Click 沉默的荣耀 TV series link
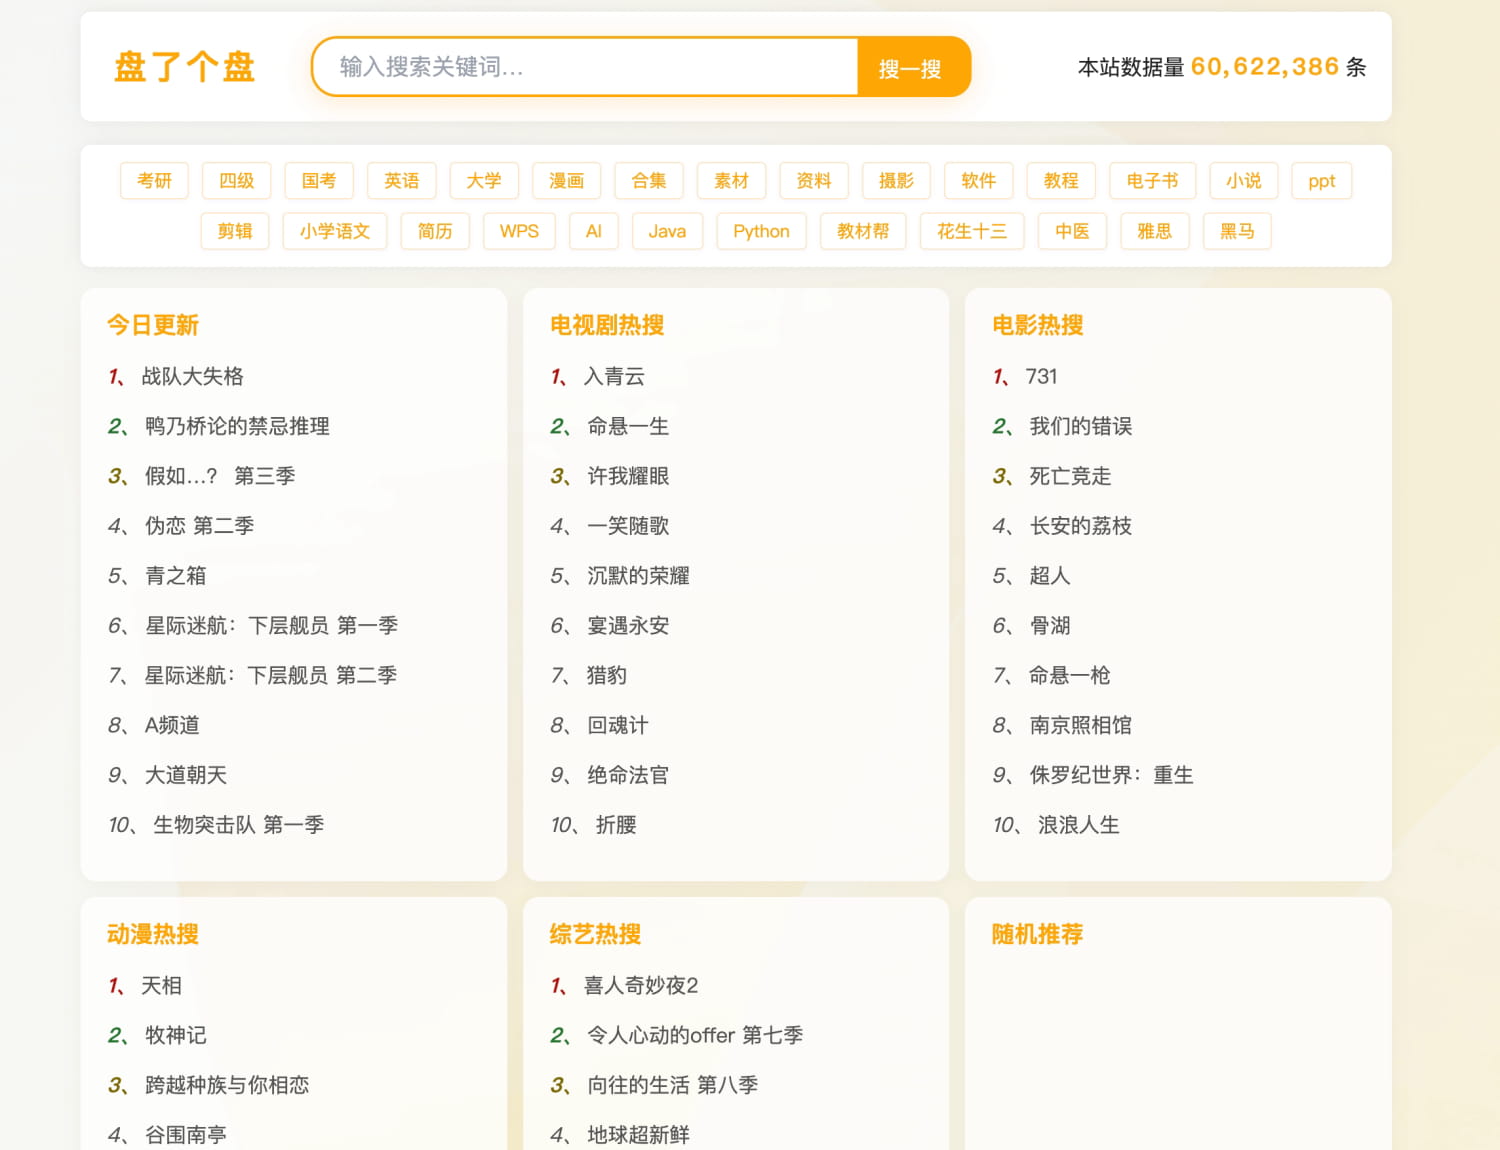This screenshot has width=1500, height=1150. click(x=638, y=576)
